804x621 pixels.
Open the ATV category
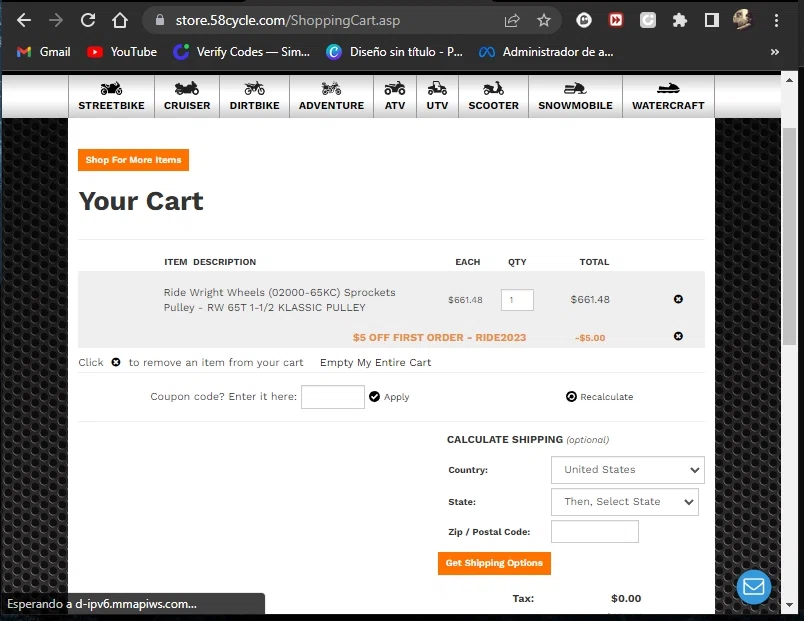click(x=395, y=96)
